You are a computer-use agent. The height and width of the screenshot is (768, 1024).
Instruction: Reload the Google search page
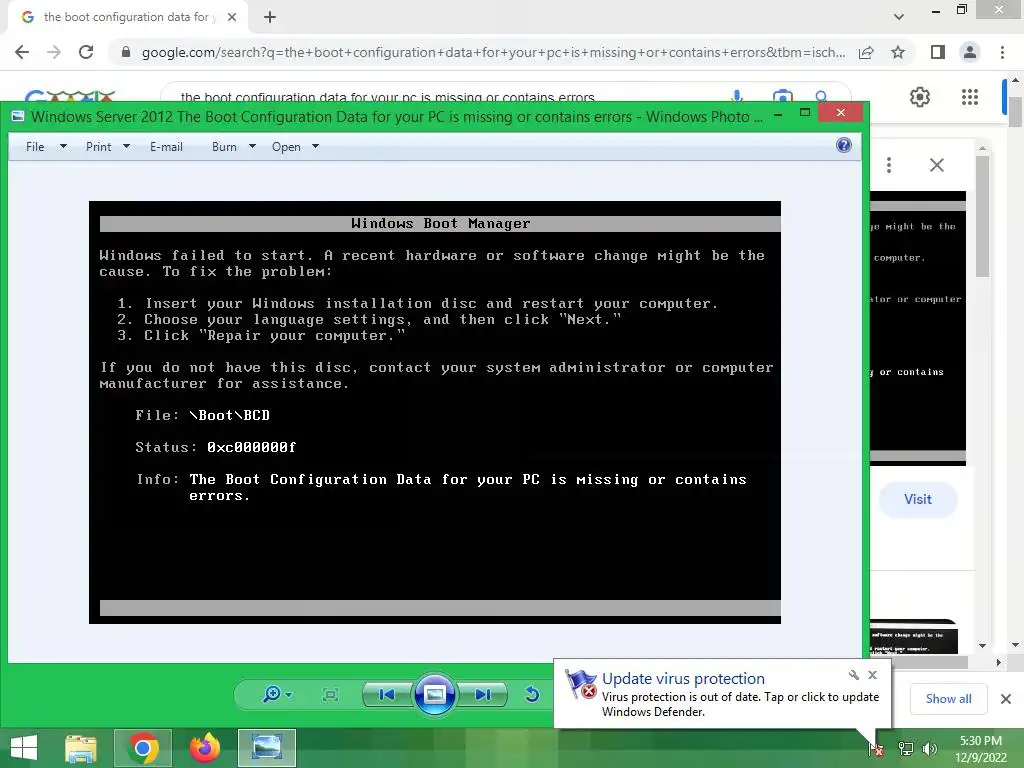pyautogui.click(x=86, y=52)
